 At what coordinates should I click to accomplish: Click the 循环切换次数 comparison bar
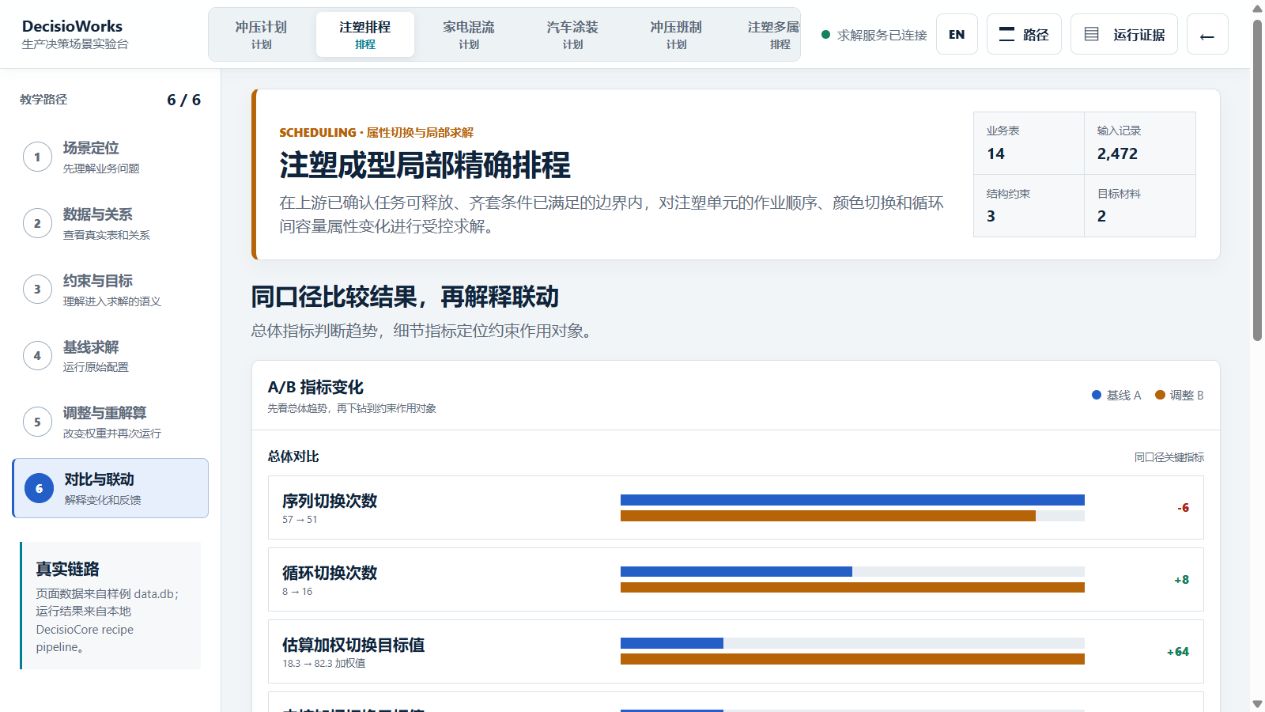852,580
